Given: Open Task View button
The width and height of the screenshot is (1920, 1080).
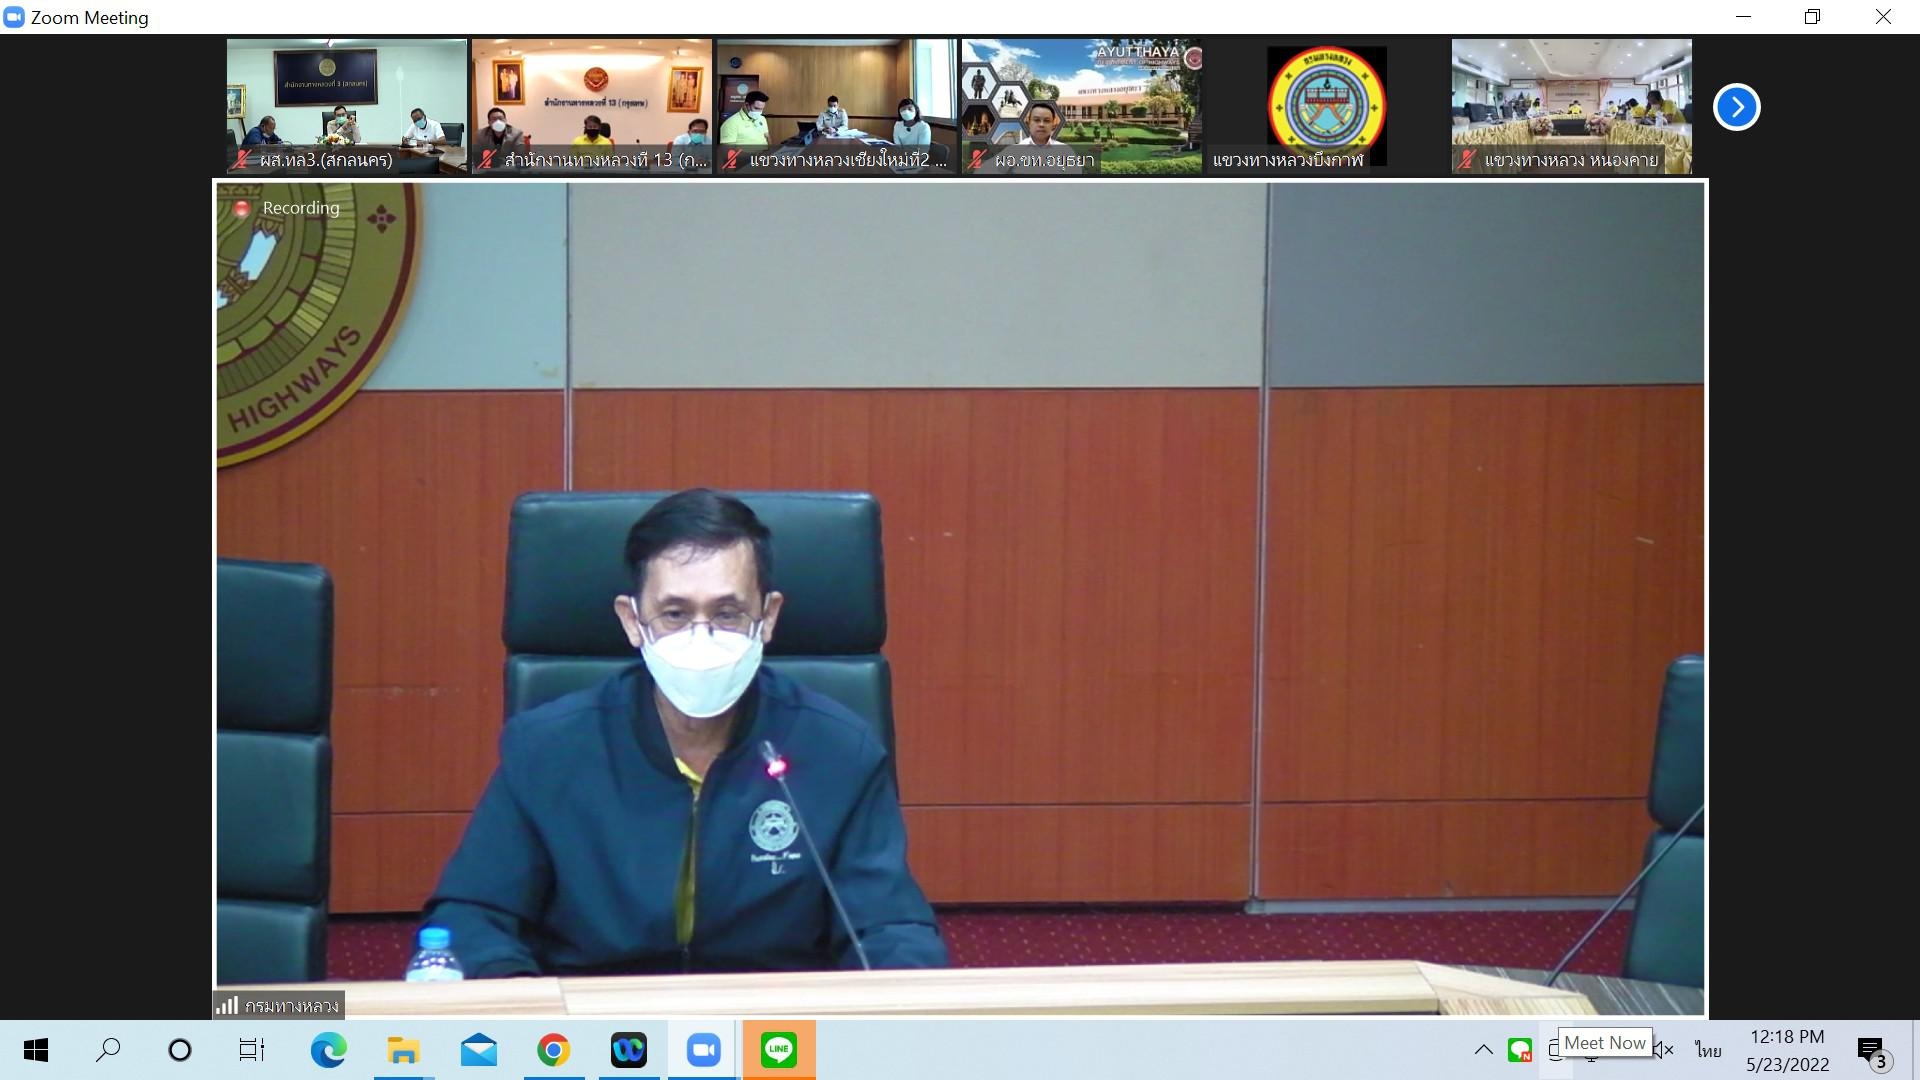Looking at the screenshot, I should (x=252, y=1050).
